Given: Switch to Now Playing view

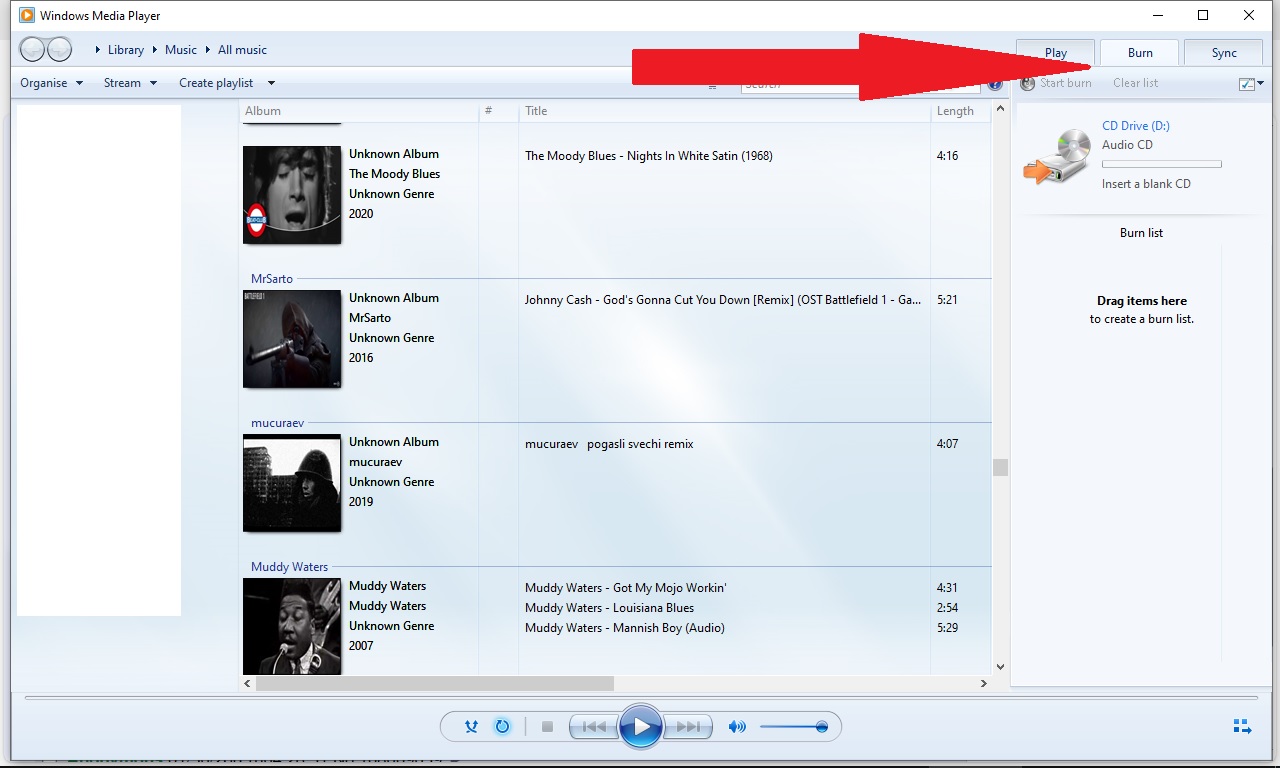Looking at the screenshot, I should [x=1242, y=726].
